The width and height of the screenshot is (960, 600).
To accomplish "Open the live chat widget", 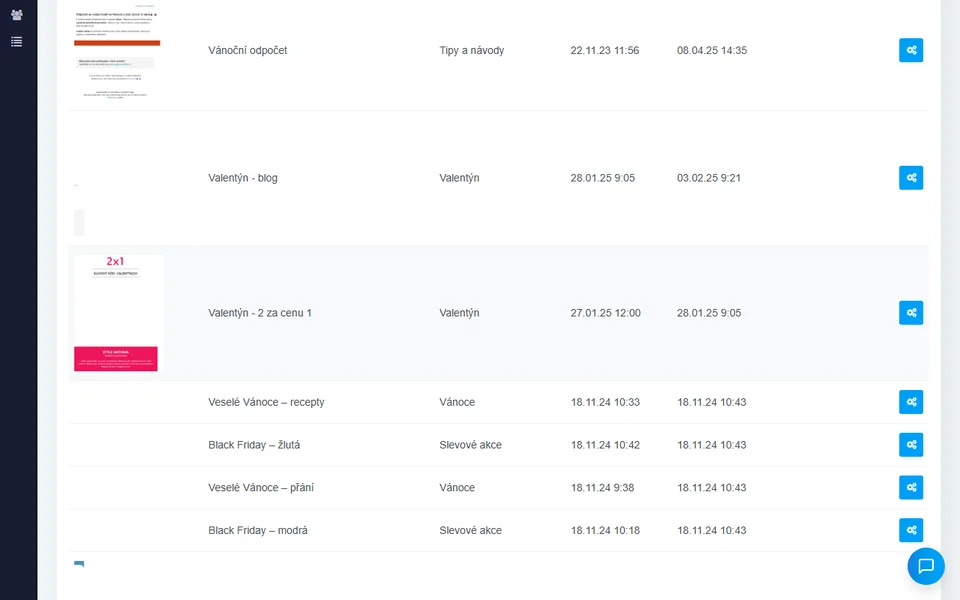I will click(926, 566).
